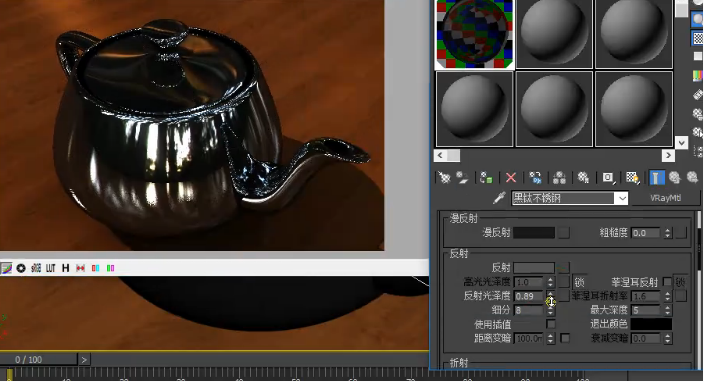This screenshot has width=704, height=382.
Task: Open the 反射 reflection color swatch
Action: coord(534,268)
